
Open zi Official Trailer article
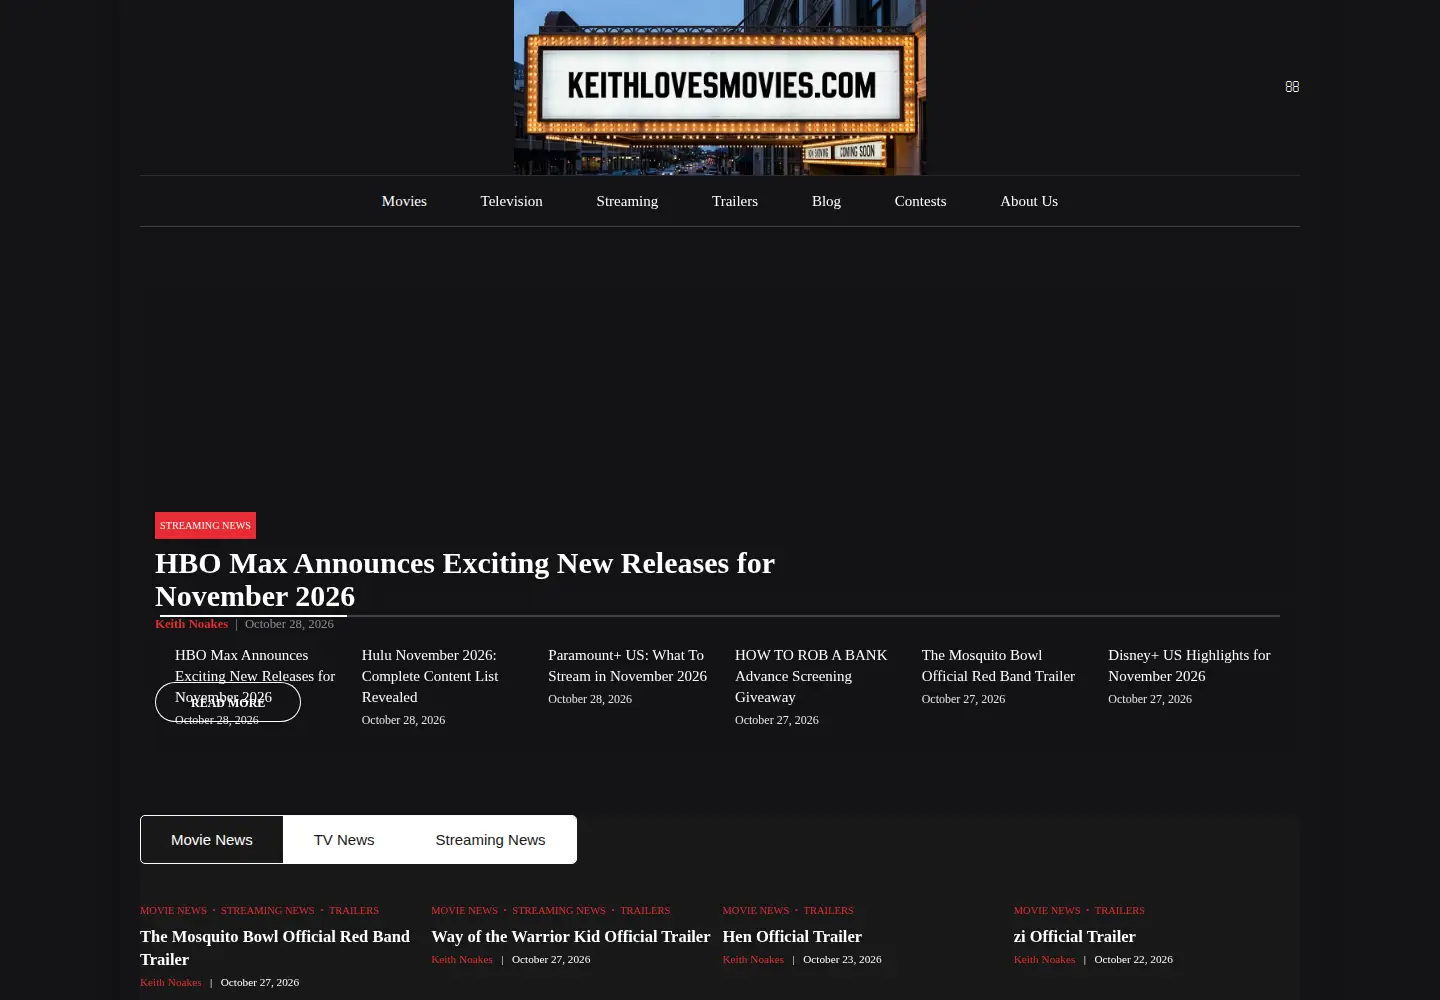click(1075, 937)
